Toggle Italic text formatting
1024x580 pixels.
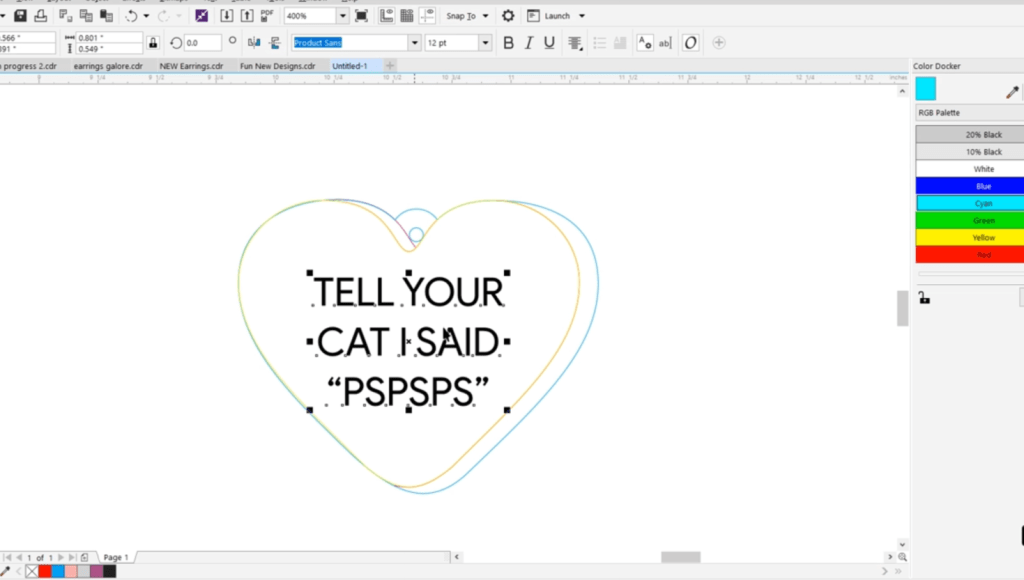pos(529,43)
